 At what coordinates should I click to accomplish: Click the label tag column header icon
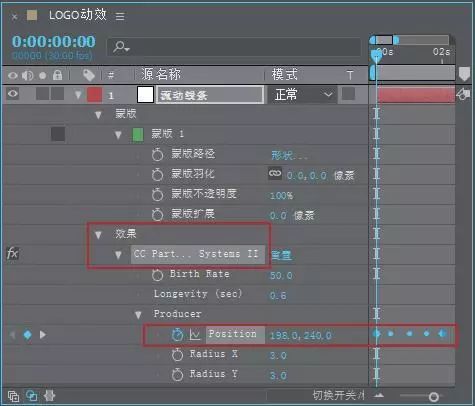tap(89, 75)
